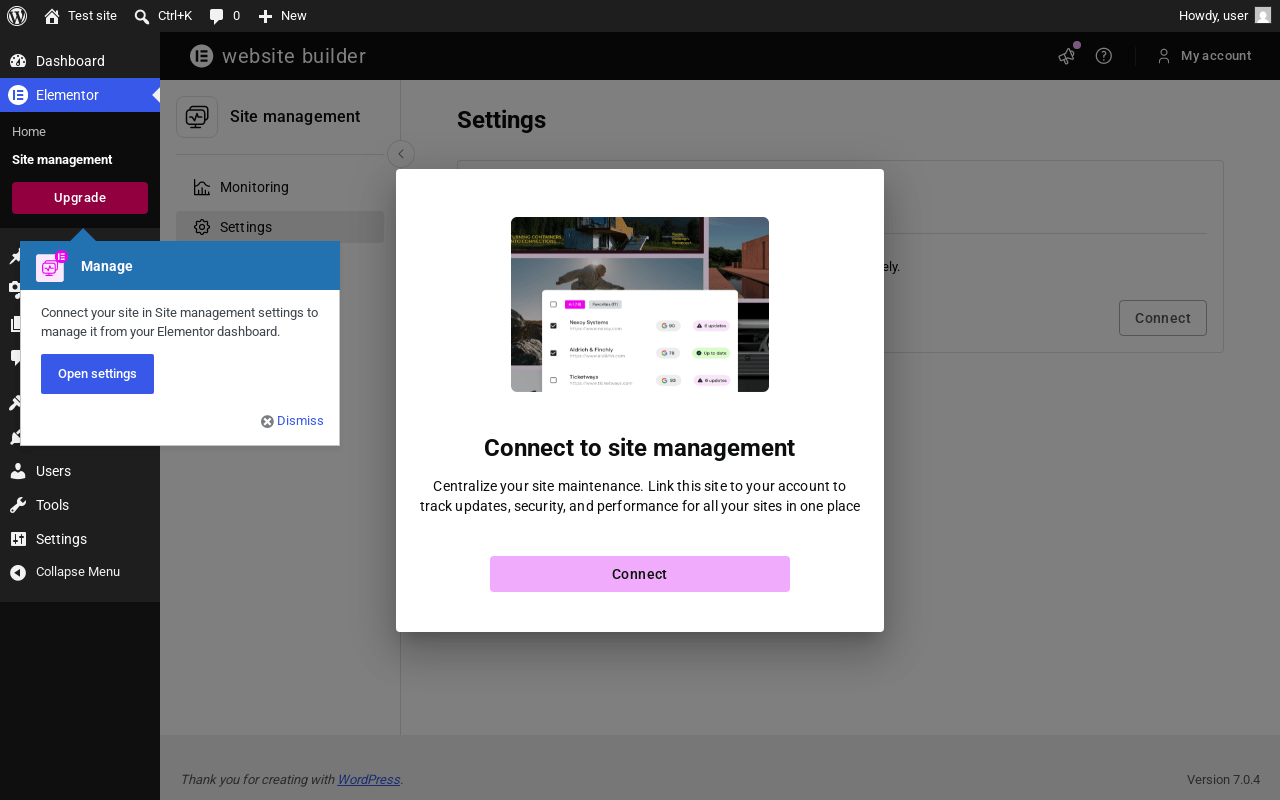Click the Settings gear icon in Site management panel
The image size is (1280, 800).
click(202, 227)
